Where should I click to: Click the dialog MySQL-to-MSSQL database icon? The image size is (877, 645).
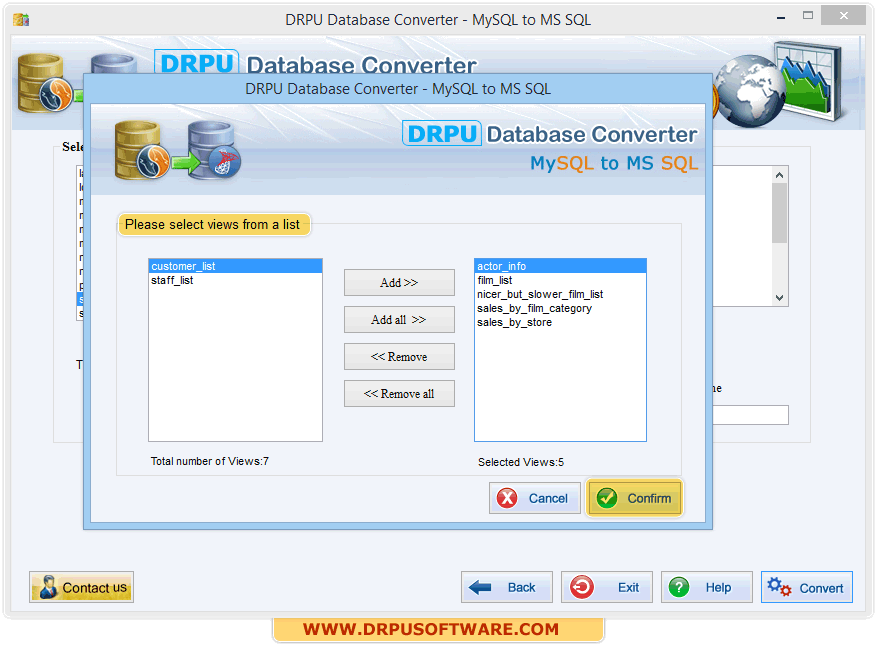coord(178,150)
